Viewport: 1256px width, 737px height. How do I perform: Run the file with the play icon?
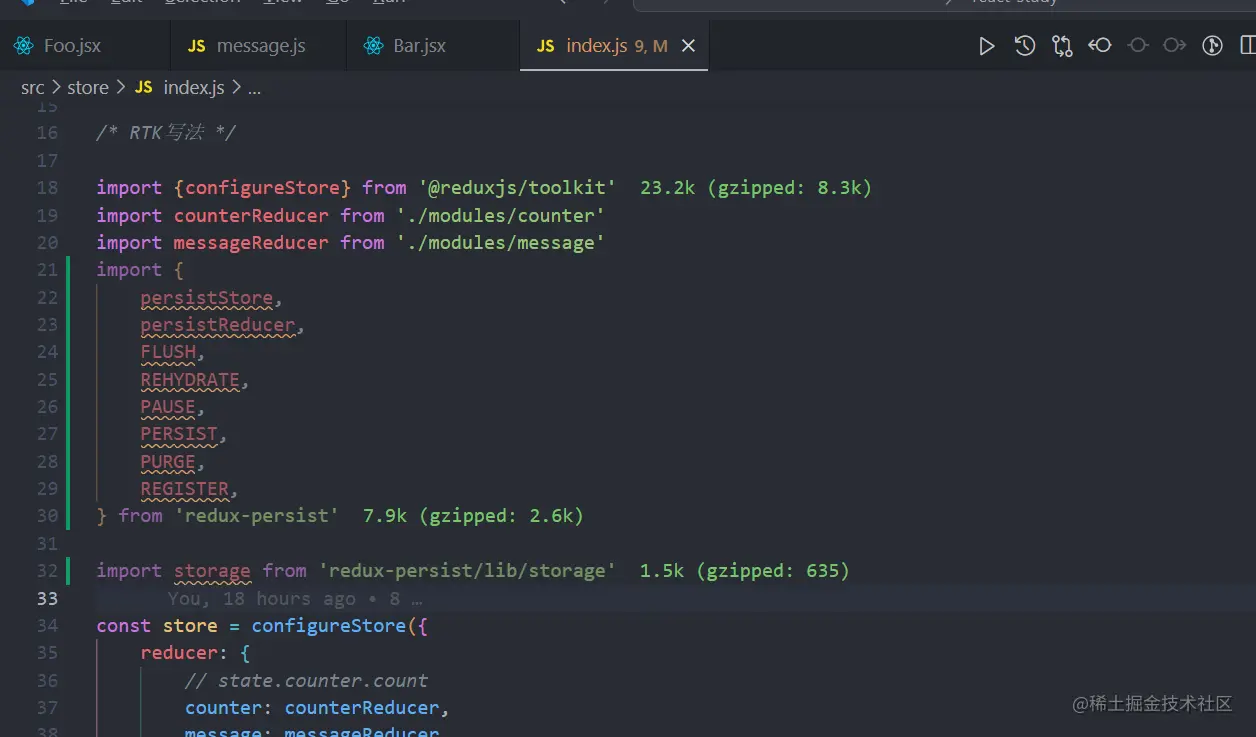987,46
